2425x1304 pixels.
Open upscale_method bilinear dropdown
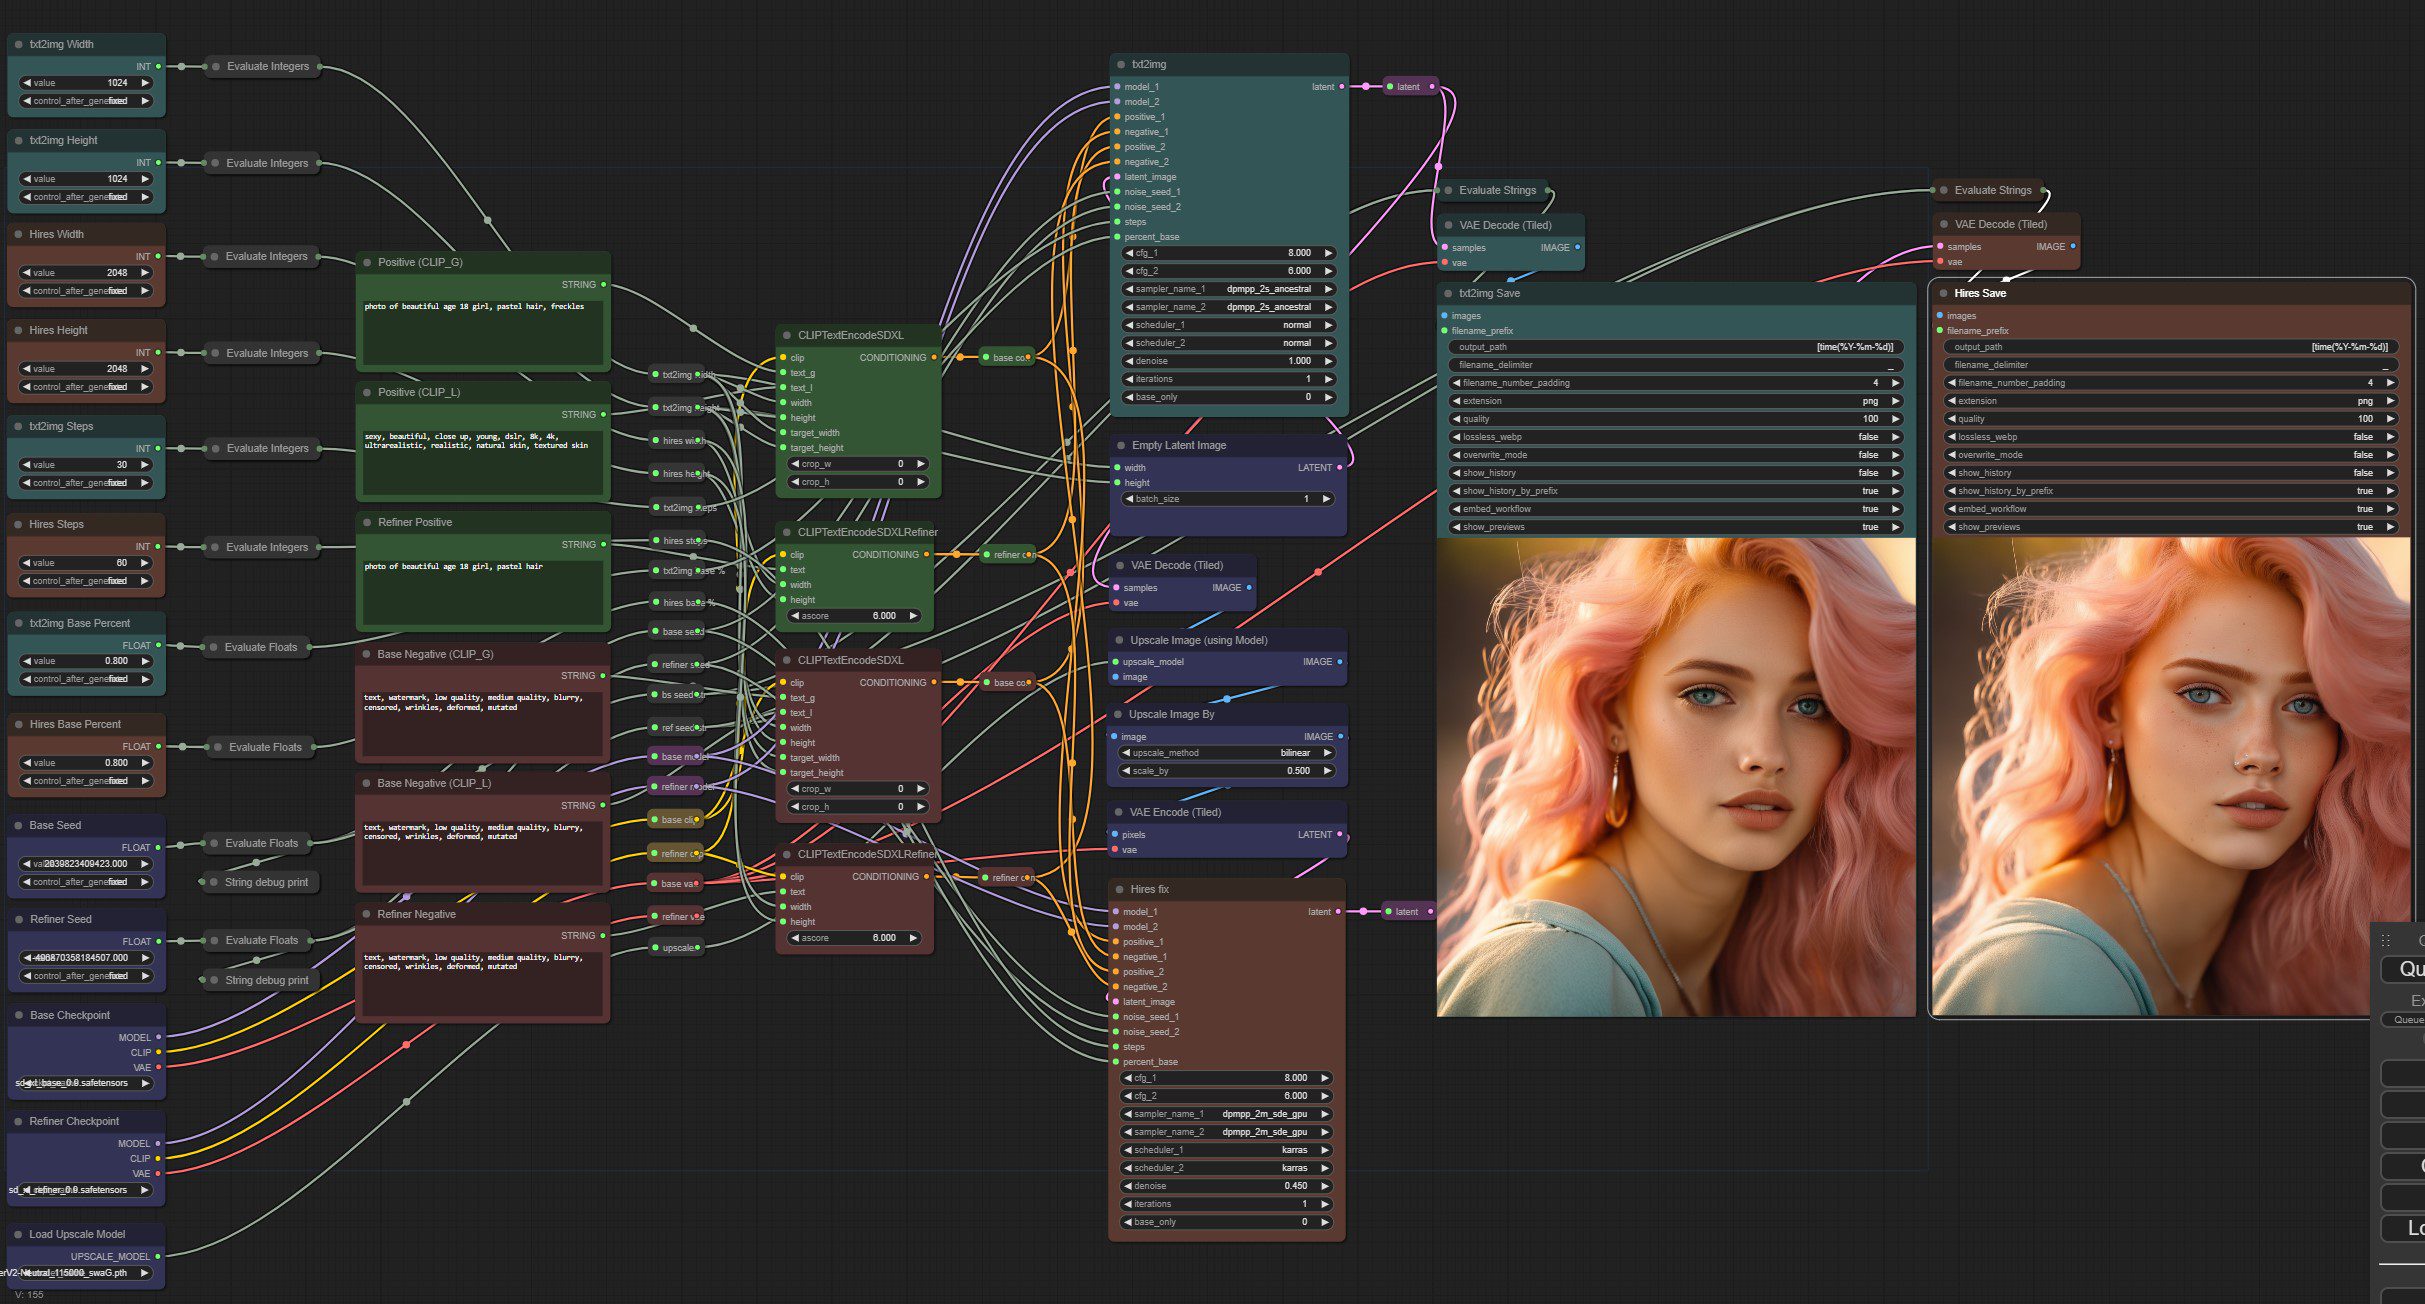click(1228, 753)
